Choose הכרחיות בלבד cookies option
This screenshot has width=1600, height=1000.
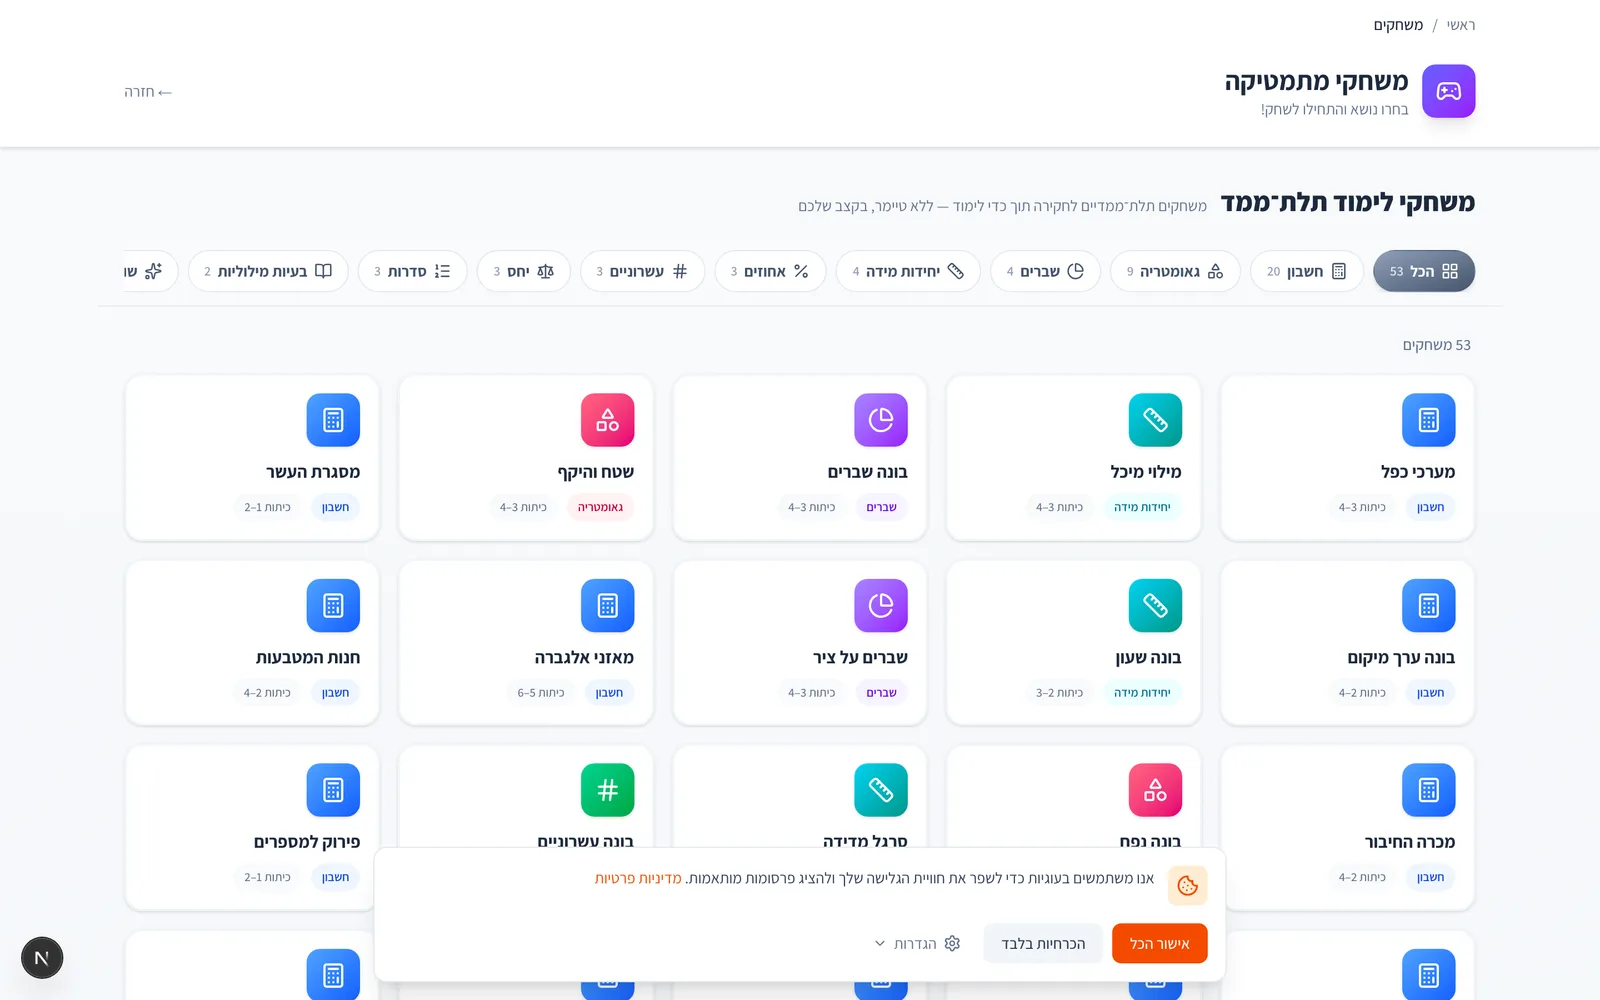tap(1043, 943)
